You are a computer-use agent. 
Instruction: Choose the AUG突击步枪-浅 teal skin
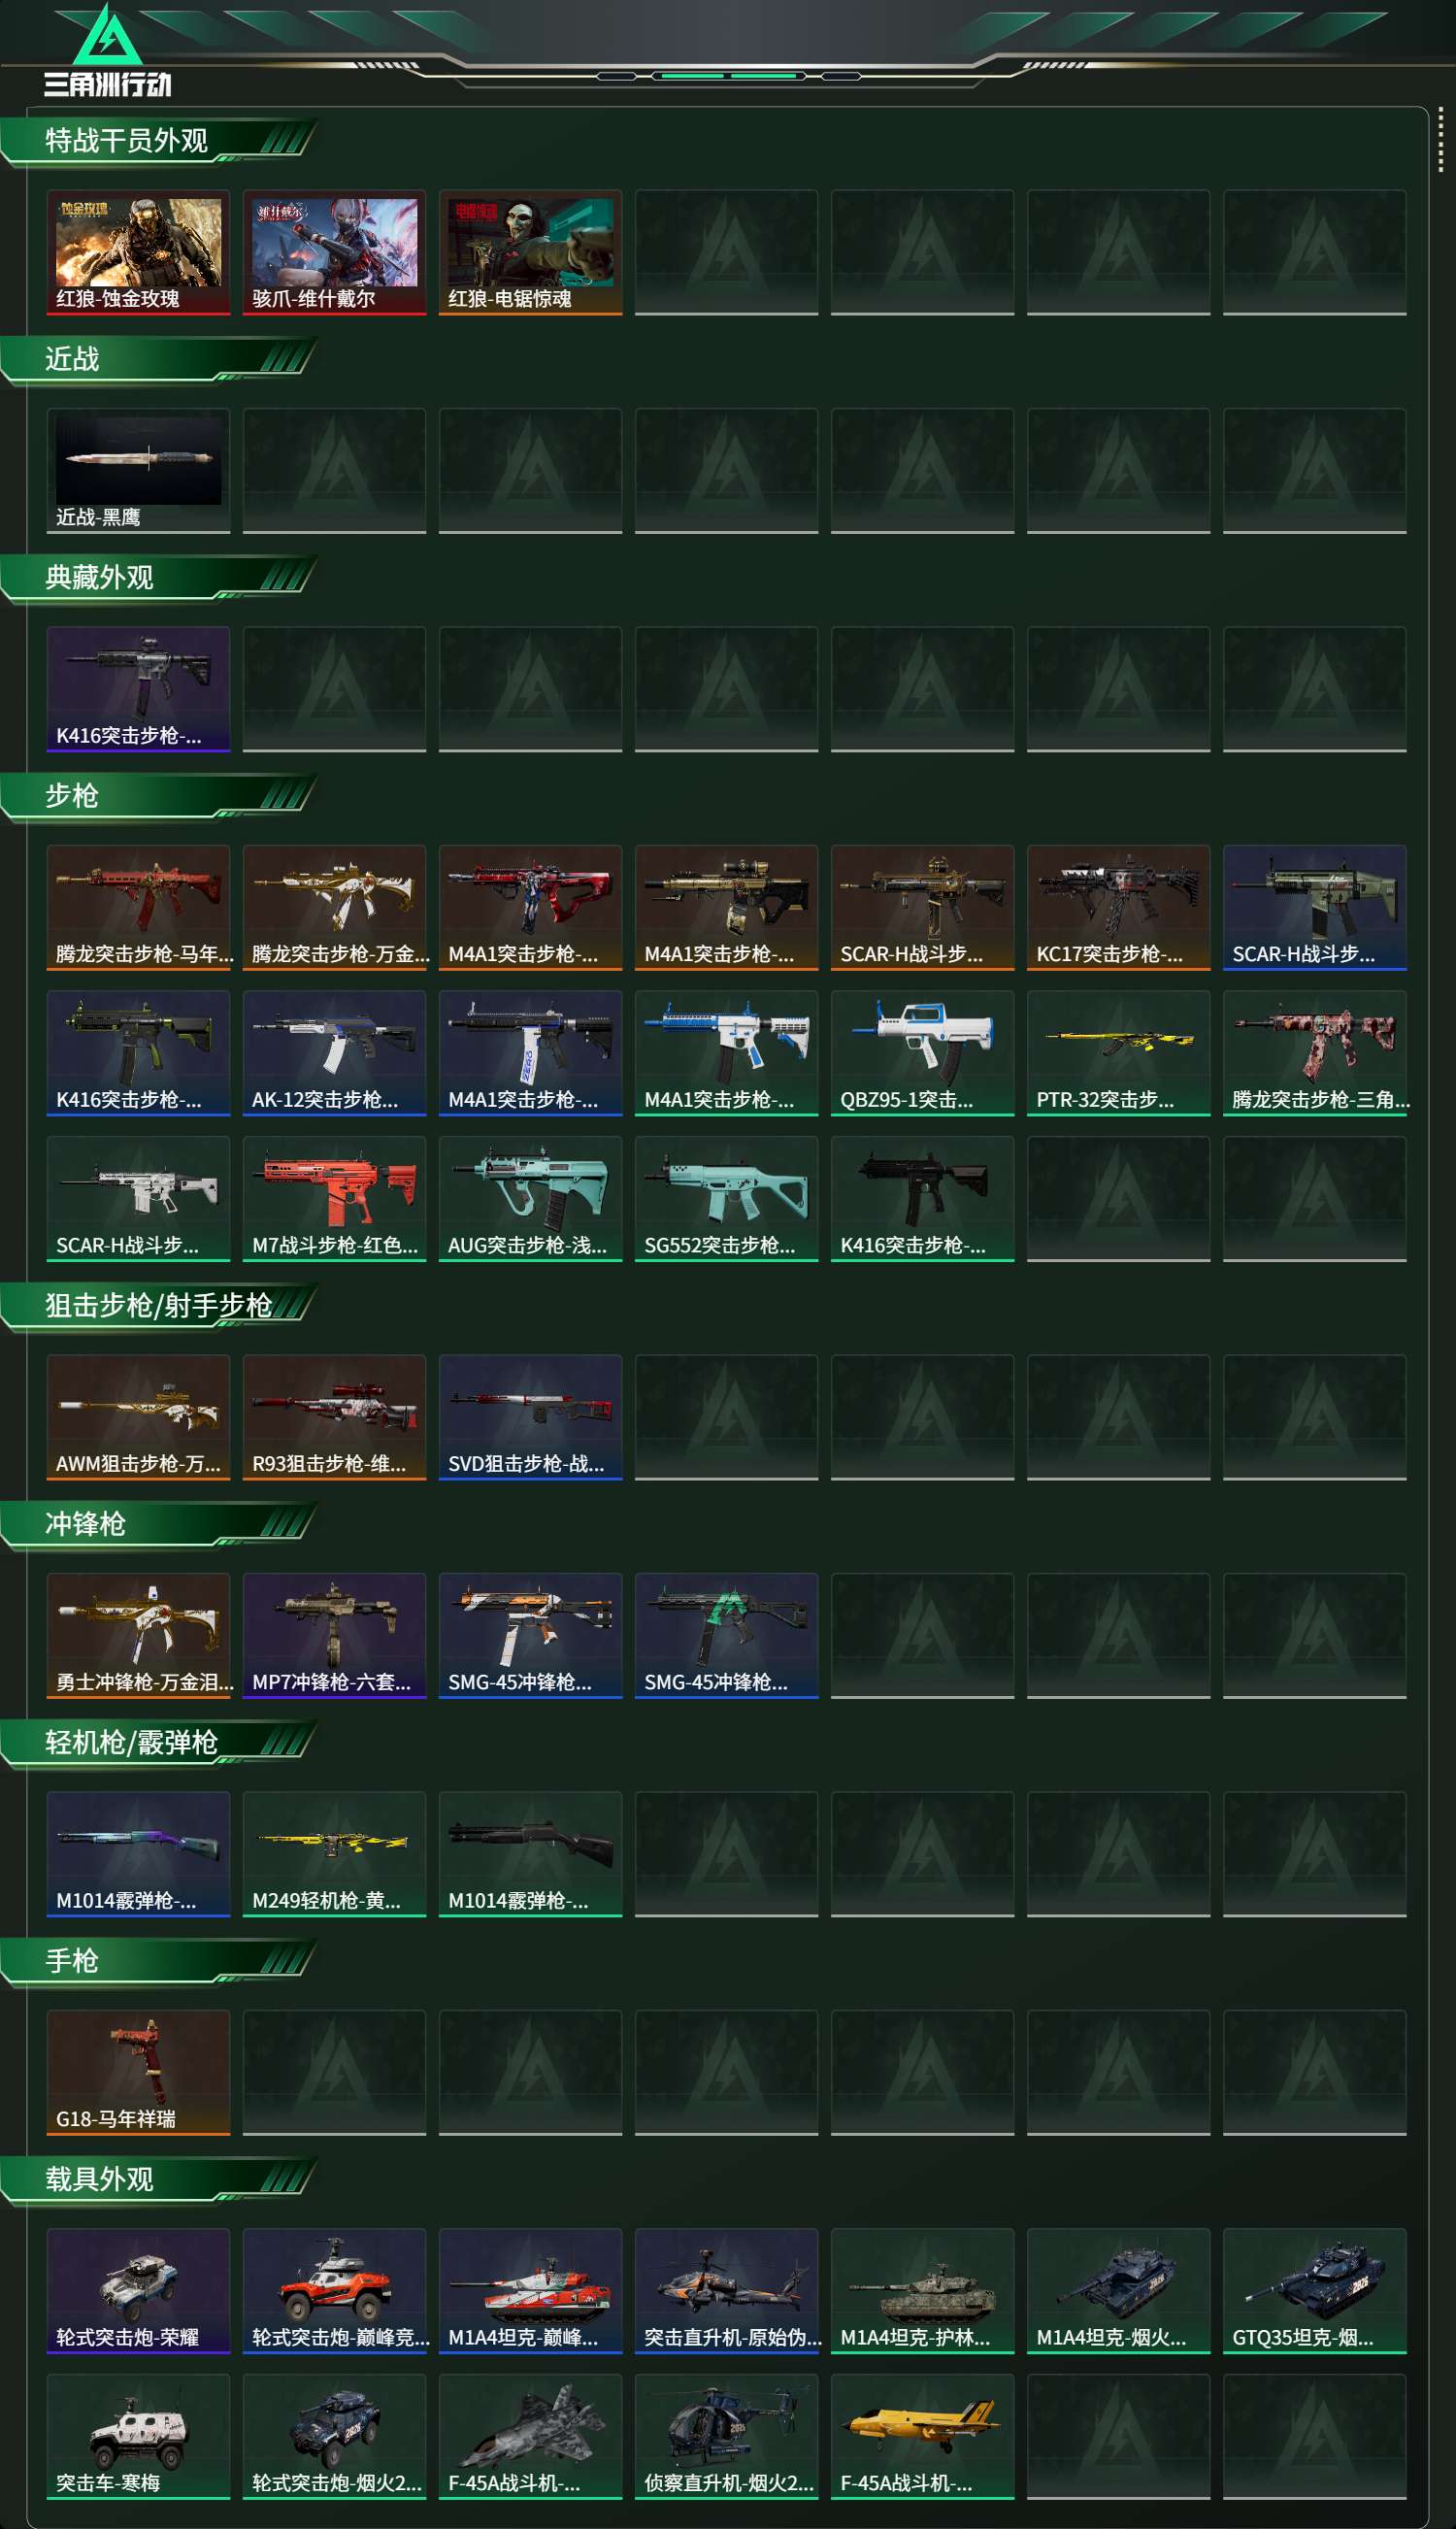(530, 1199)
